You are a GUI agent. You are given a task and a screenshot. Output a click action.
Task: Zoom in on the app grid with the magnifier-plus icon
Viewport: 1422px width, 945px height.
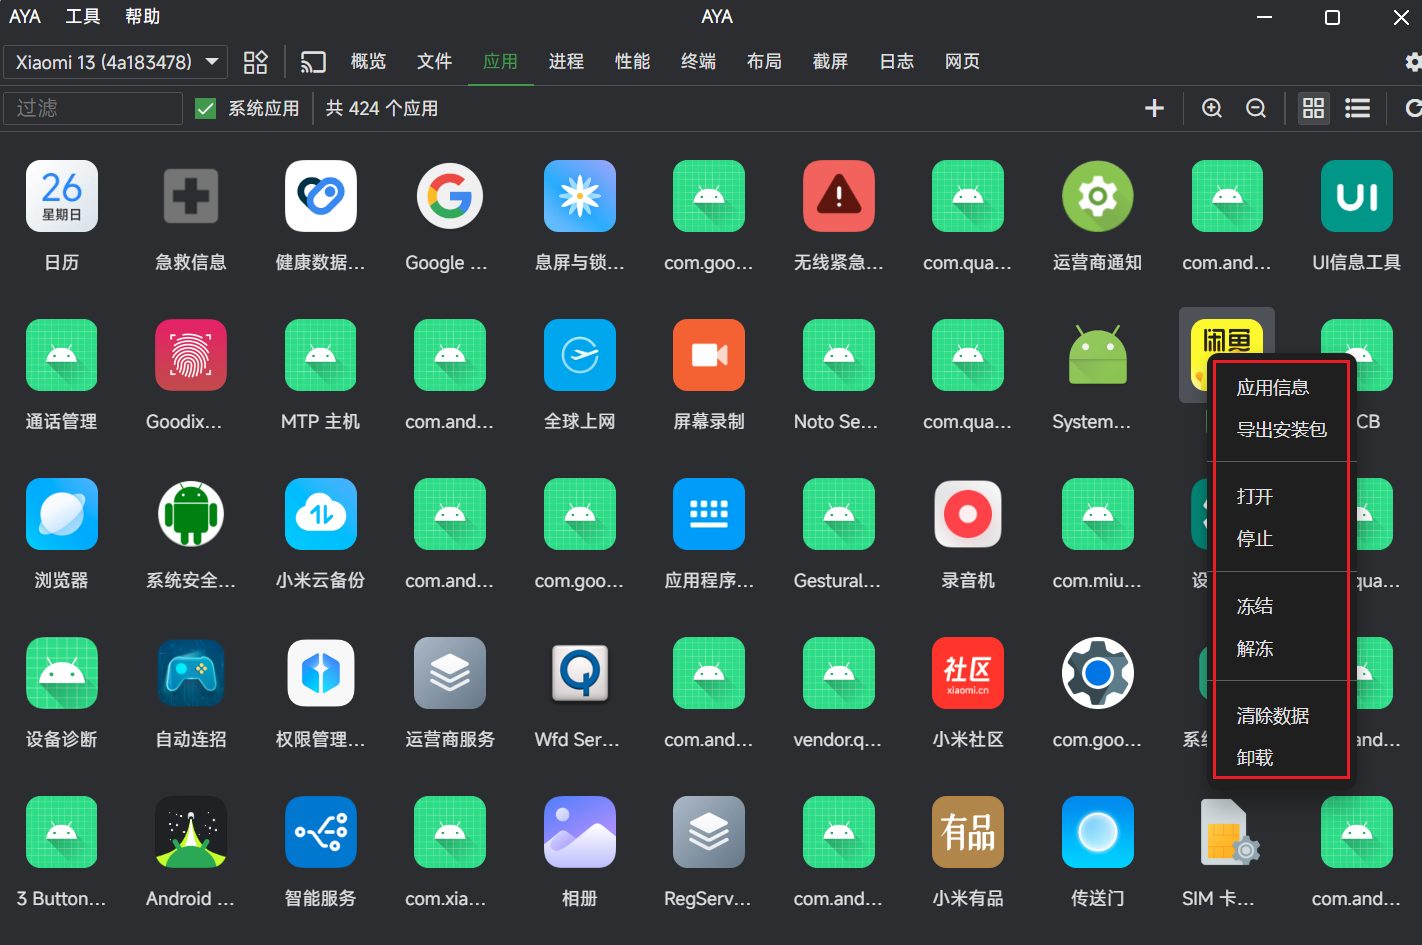pyautogui.click(x=1212, y=108)
